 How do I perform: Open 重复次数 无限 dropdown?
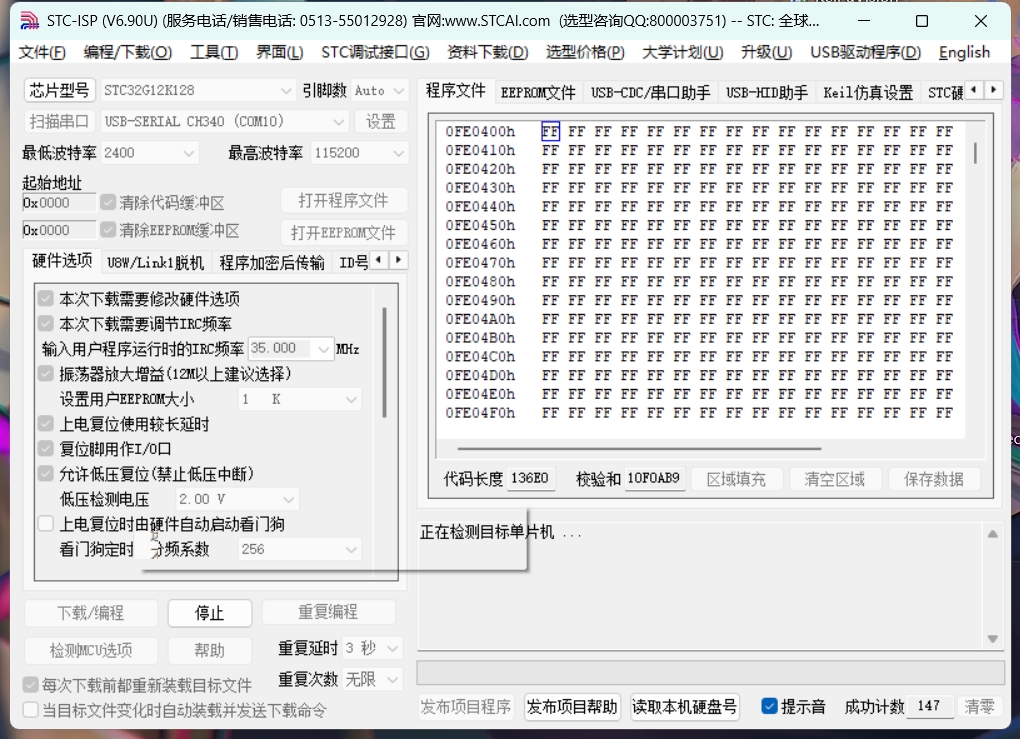[x=372, y=680]
